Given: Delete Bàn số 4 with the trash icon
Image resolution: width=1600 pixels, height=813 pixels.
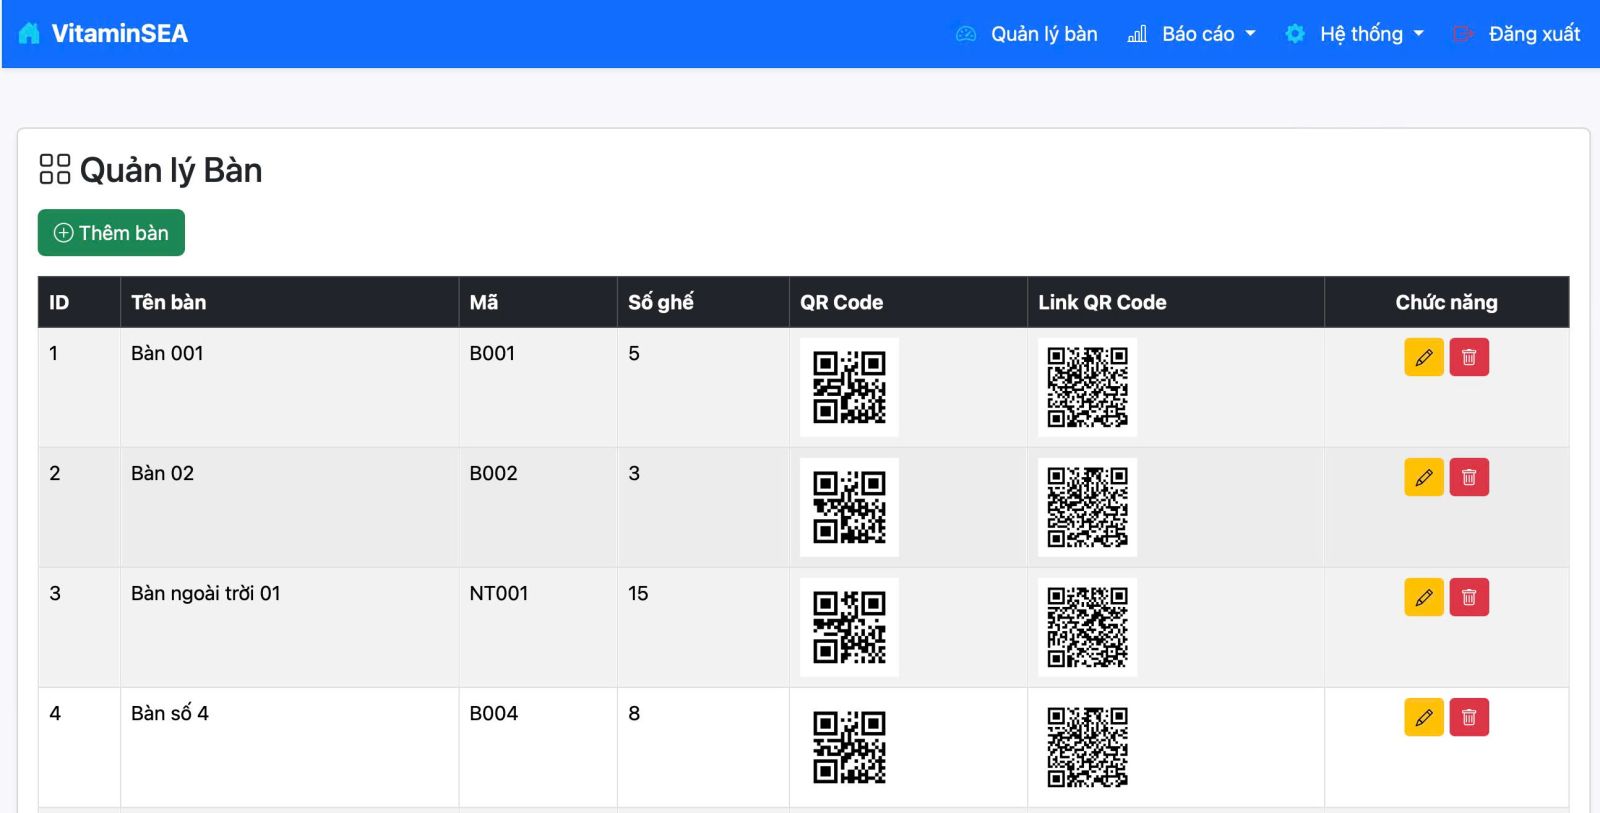Looking at the screenshot, I should 1469,718.
